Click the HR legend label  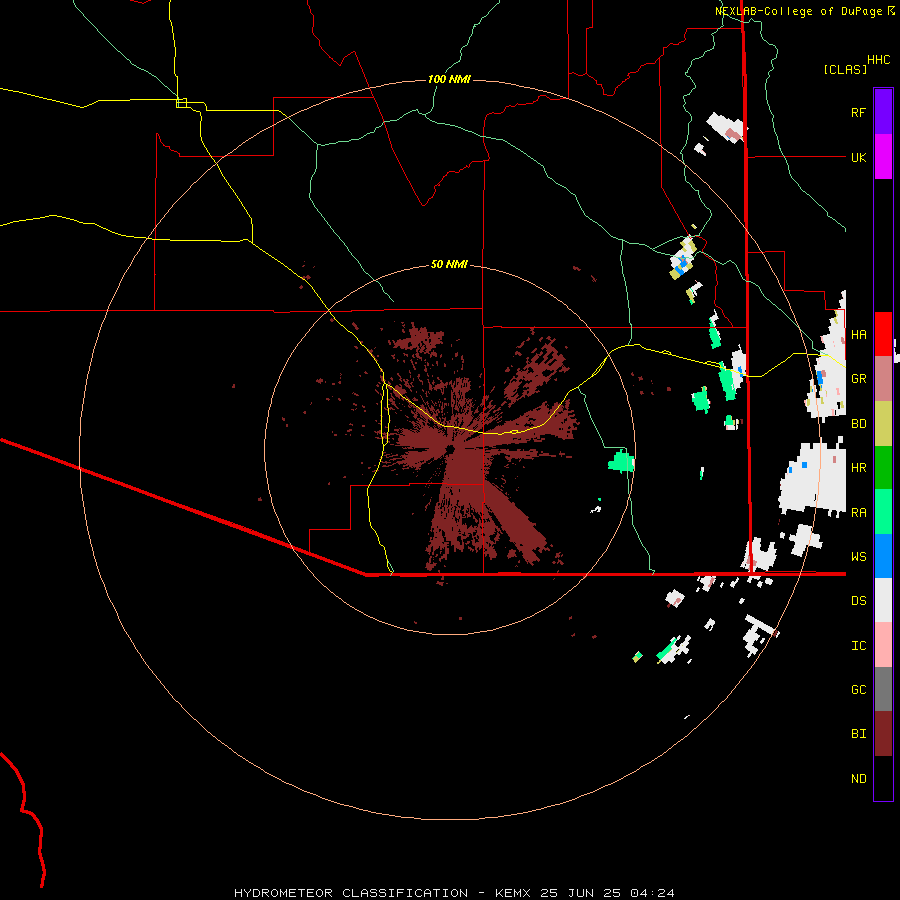[x=858, y=468]
